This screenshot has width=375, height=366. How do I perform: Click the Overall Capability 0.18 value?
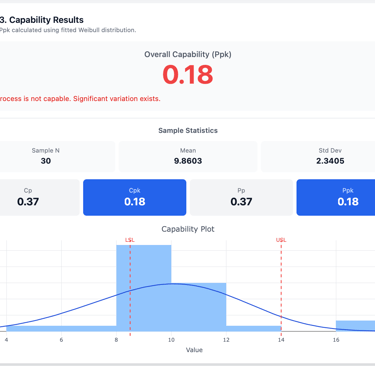188,74
